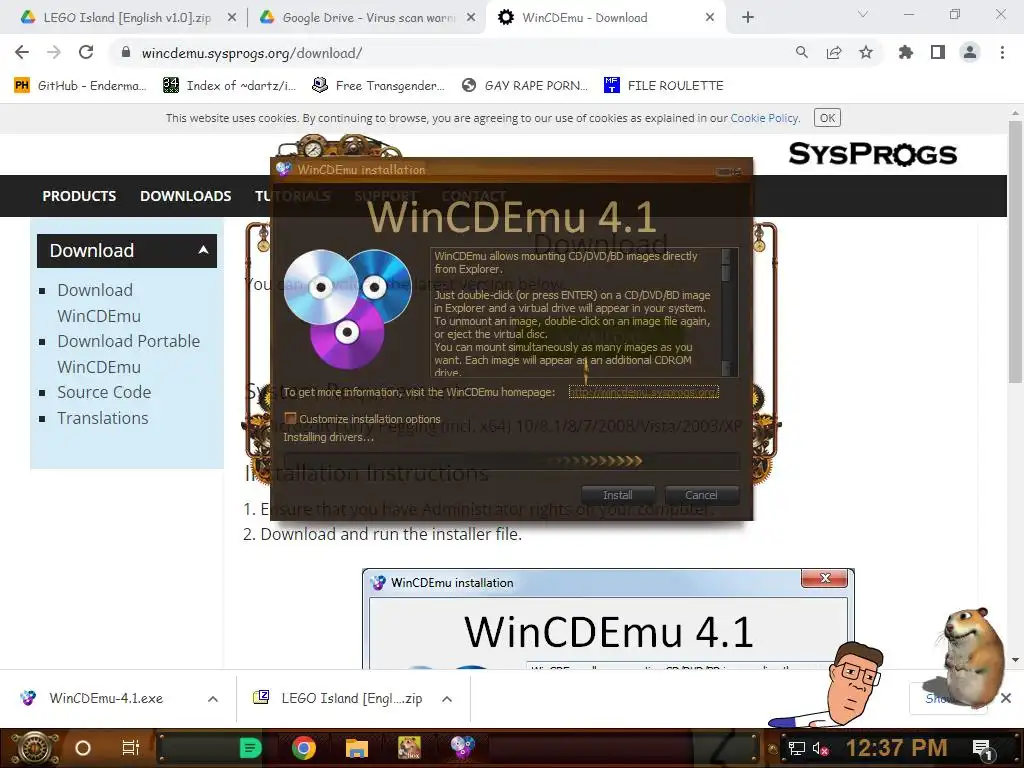Viewport: 1024px width, 768px height.
Task: Enable Customize installation options checkbox
Action: pyautogui.click(x=291, y=418)
